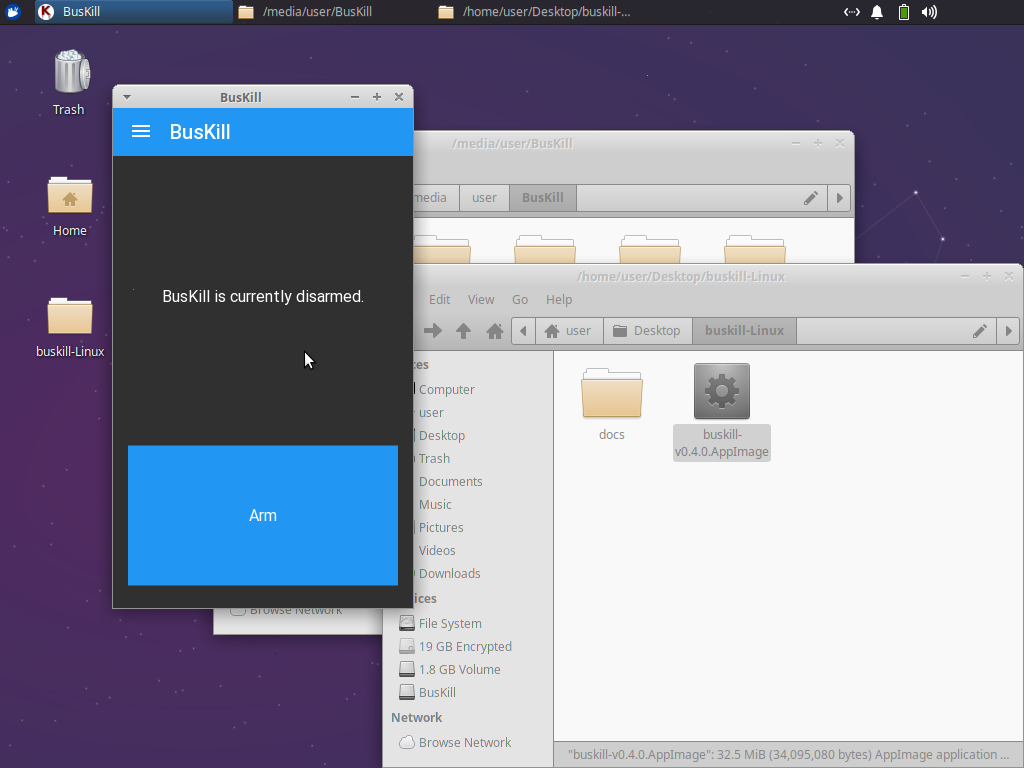The width and height of the screenshot is (1024, 768).
Task: Open the BusKill drive in sidebar
Action: (428, 692)
